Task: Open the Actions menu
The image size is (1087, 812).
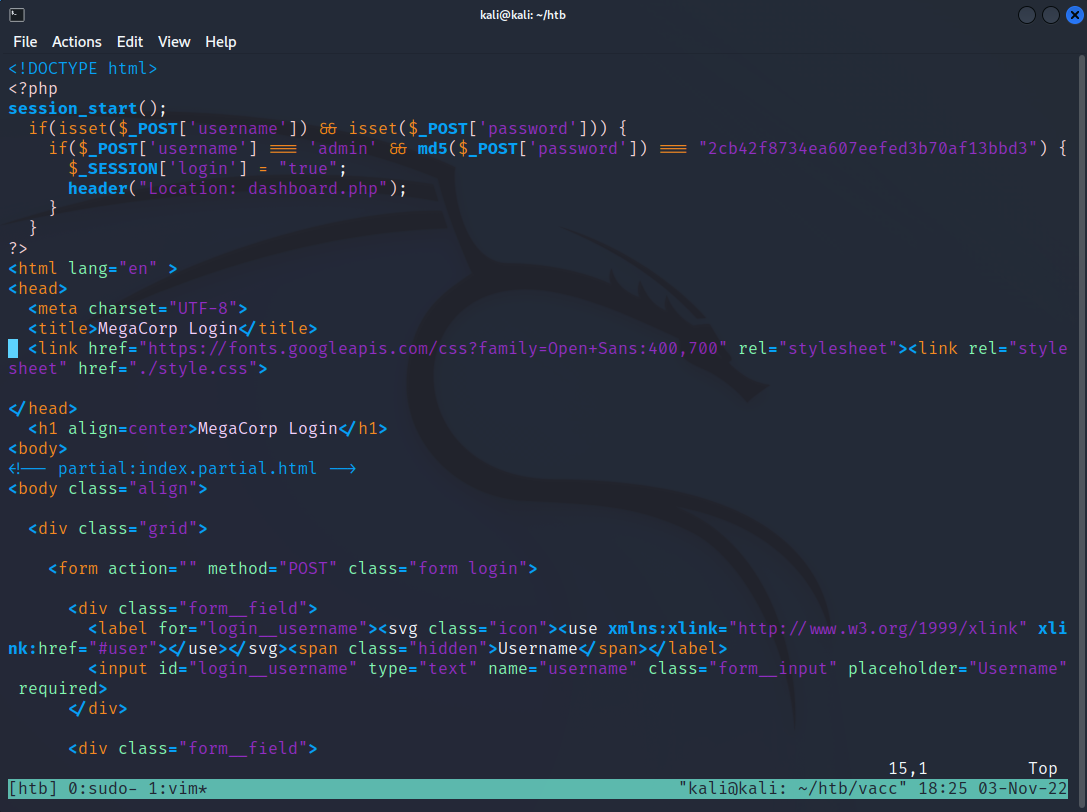Action: tap(77, 42)
